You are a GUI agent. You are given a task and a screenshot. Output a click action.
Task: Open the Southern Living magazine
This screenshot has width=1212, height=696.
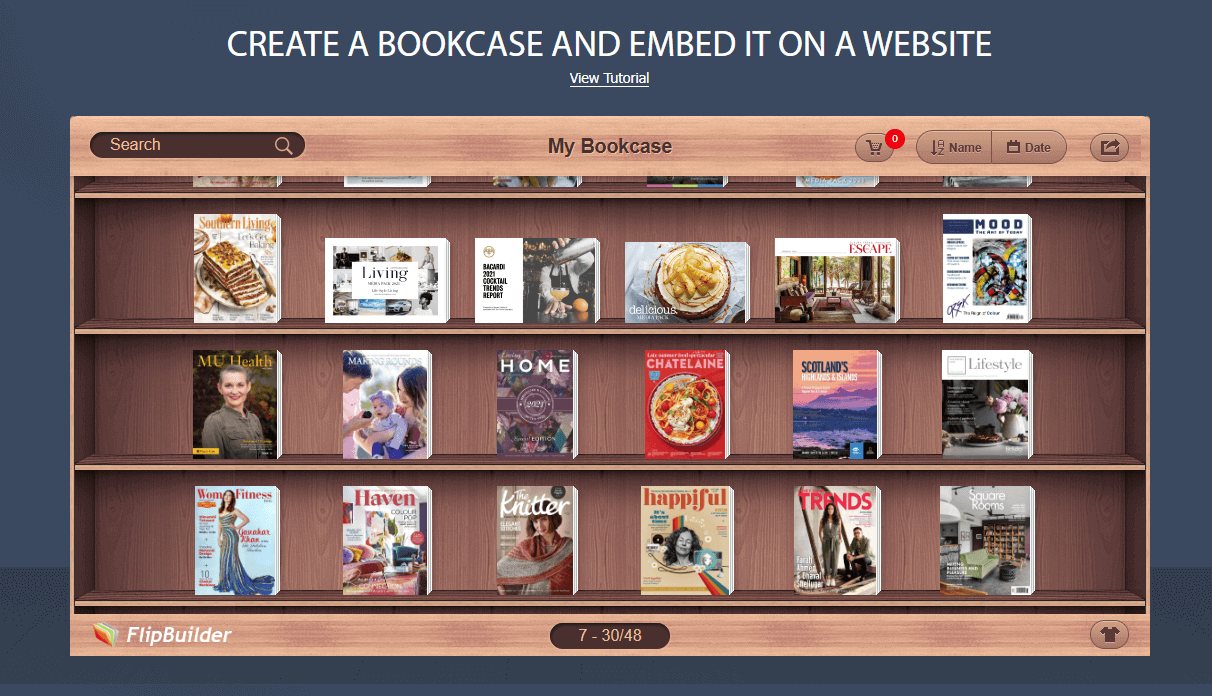point(237,269)
